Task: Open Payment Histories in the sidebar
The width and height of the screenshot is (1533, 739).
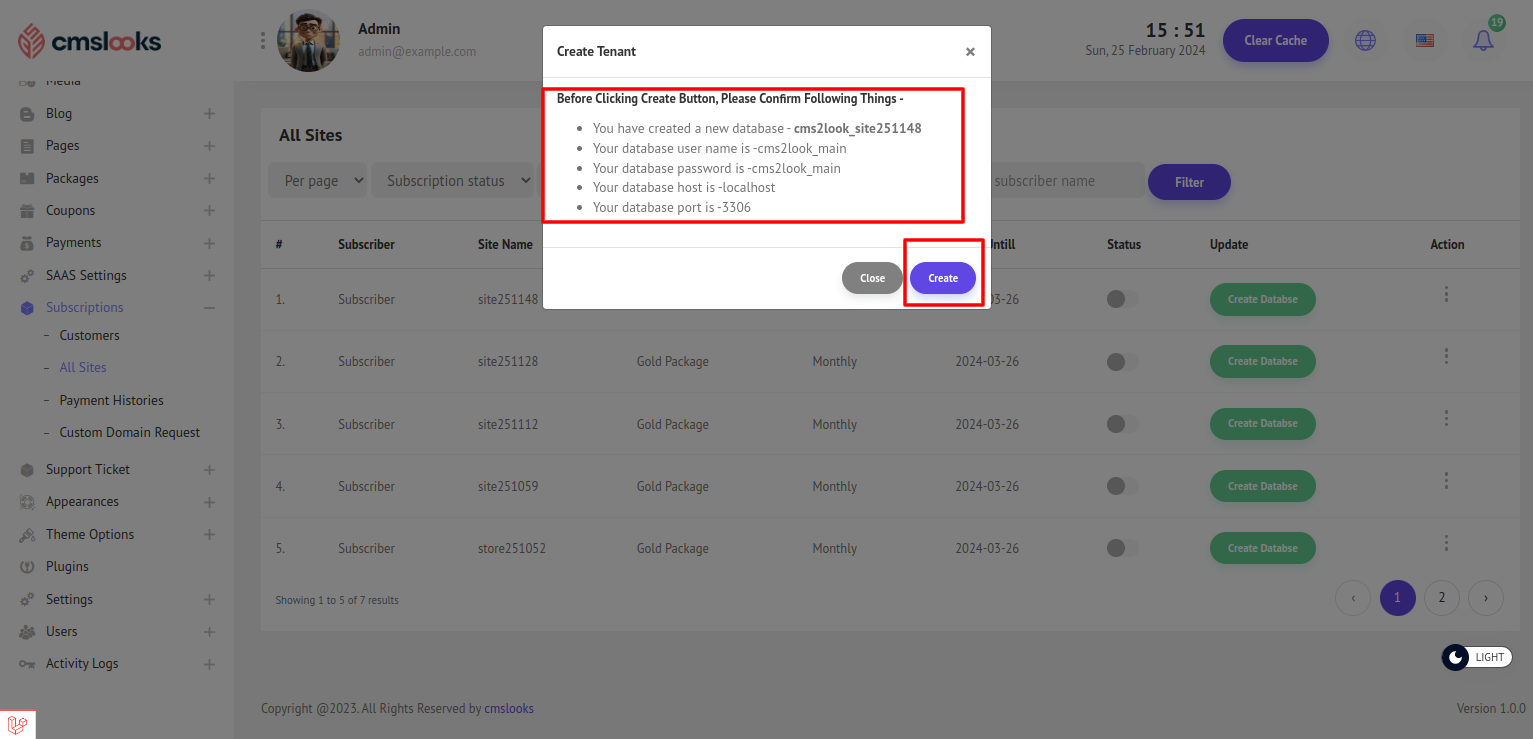Action: tap(111, 400)
